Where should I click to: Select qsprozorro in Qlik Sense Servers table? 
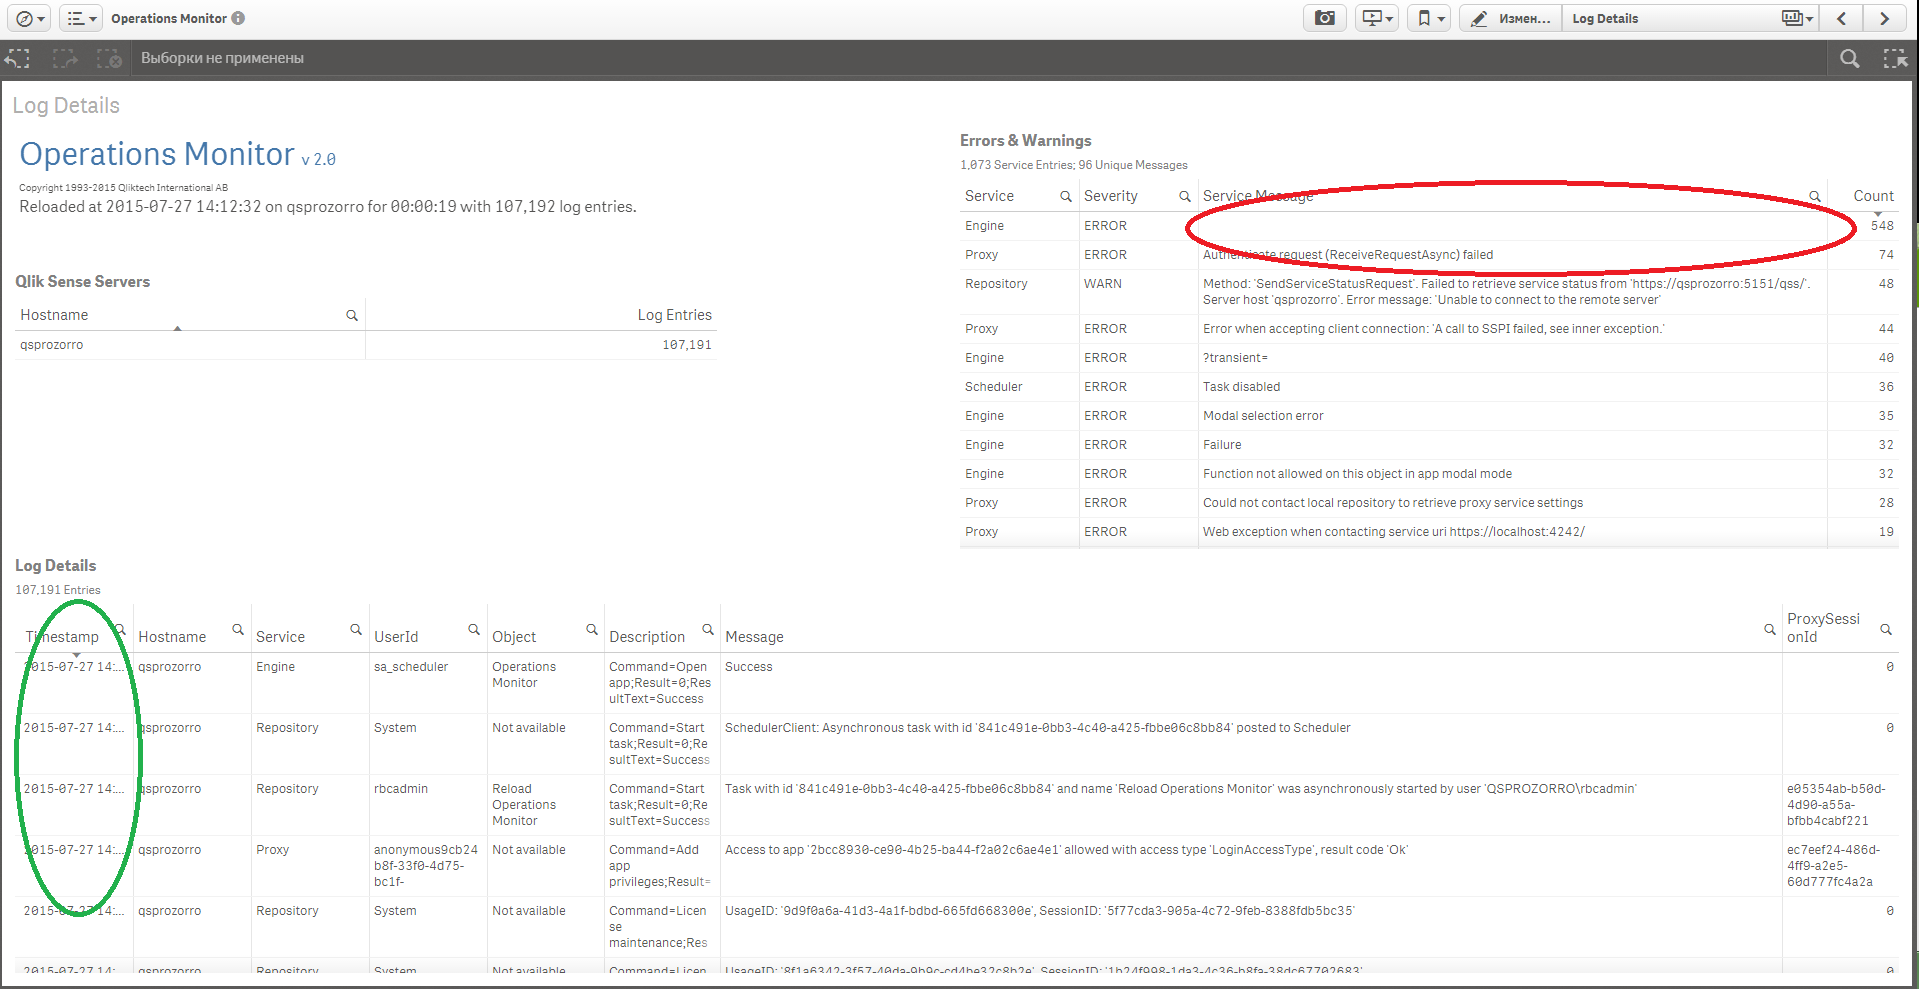click(x=52, y=345)
